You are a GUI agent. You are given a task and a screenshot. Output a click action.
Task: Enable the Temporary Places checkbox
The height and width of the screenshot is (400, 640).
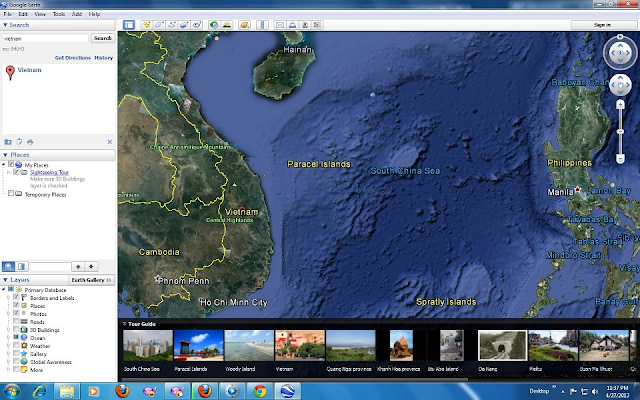click(11, 193)
